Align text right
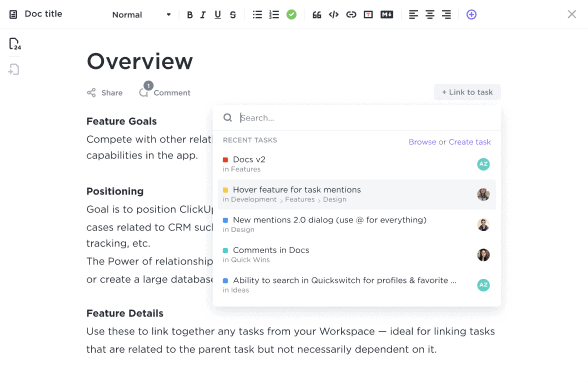This screenshot has width=588, height=391. click(x=446, y=15)
